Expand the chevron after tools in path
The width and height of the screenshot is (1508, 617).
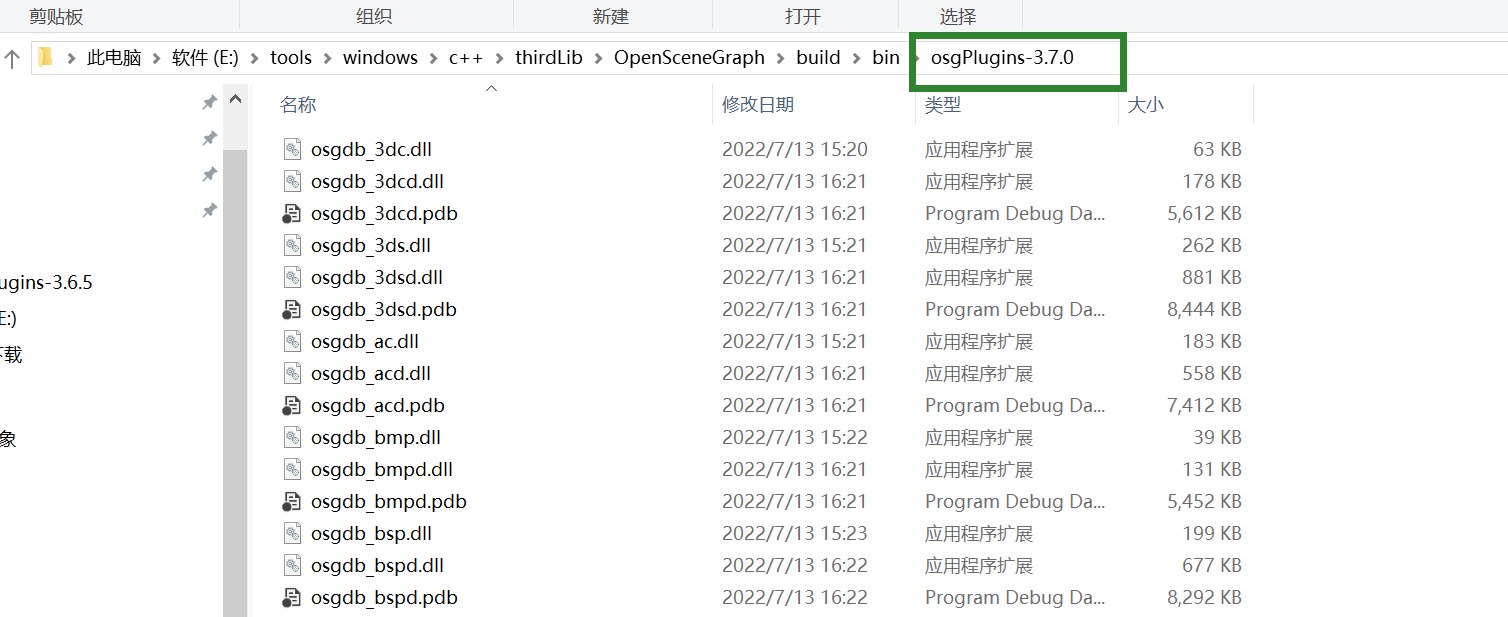pos(328,58)
